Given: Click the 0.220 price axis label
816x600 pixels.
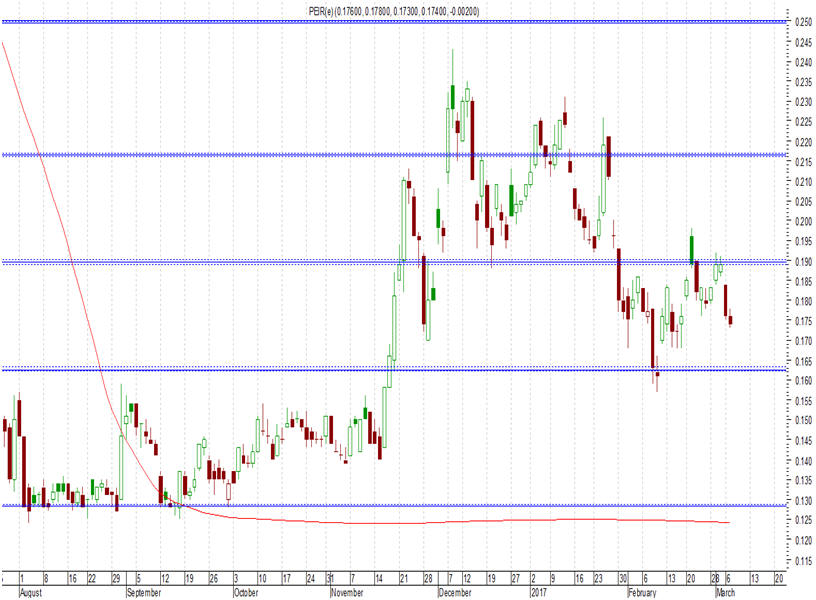Looking at the screenshot, I should coord(804,142).
